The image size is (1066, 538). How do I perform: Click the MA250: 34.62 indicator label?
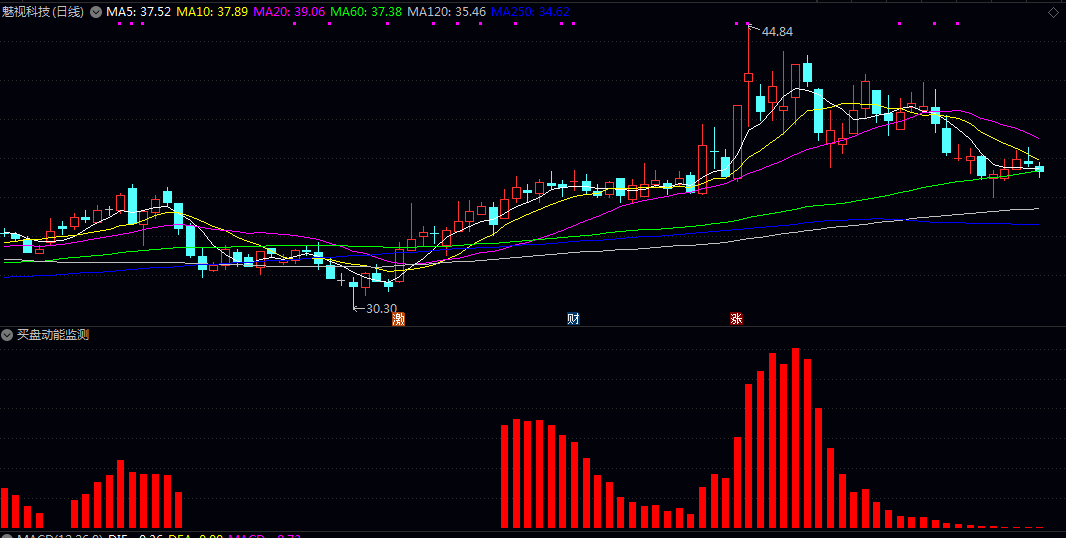pyautogui.click(x=530, y=12)
